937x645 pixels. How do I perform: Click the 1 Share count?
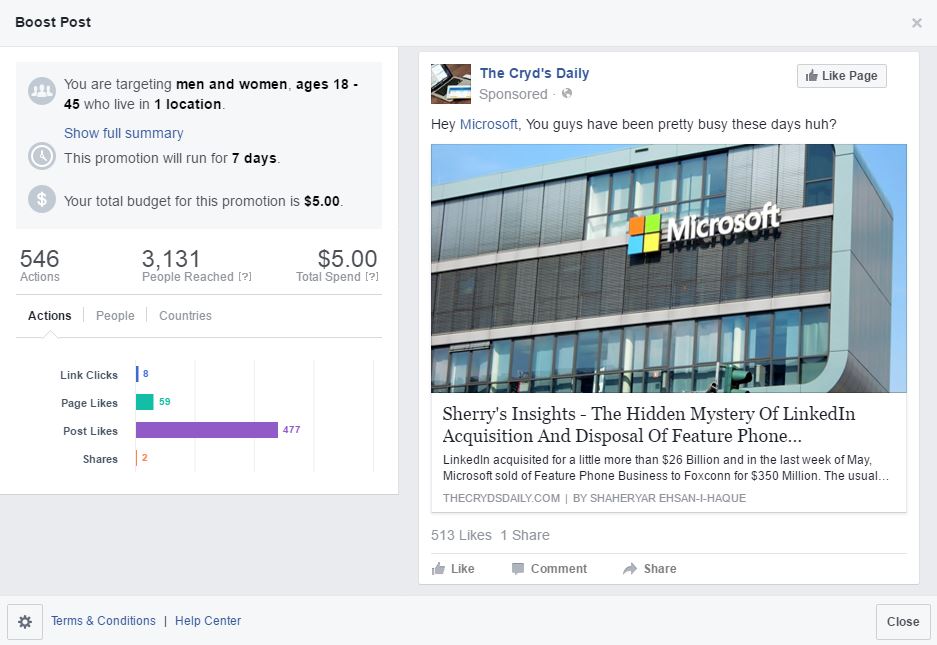coord(525,535)
